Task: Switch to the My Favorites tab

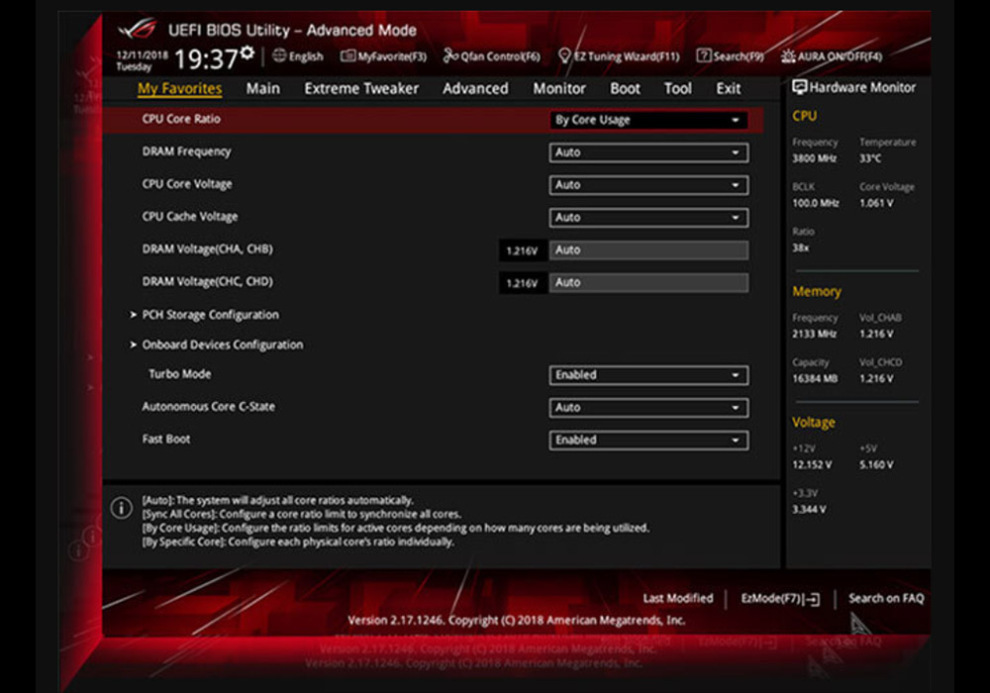Action: tap(180, 88)
